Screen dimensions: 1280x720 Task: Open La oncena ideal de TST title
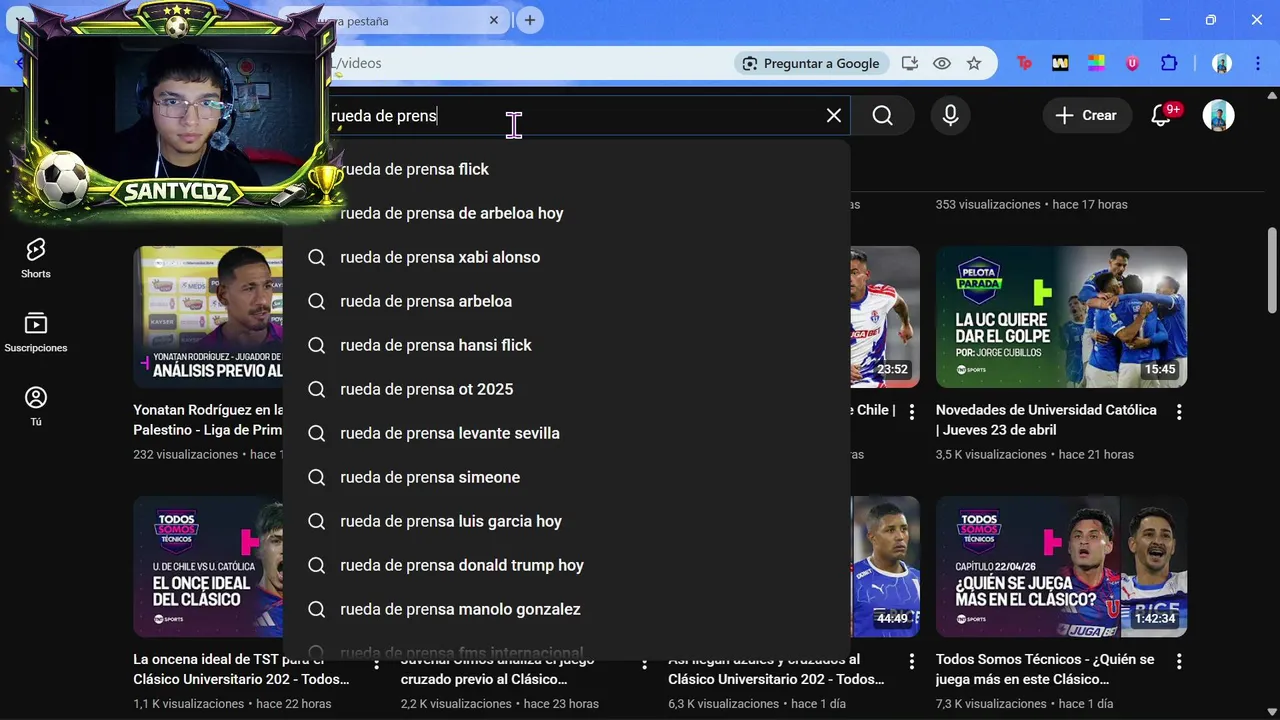click(241, 670)
